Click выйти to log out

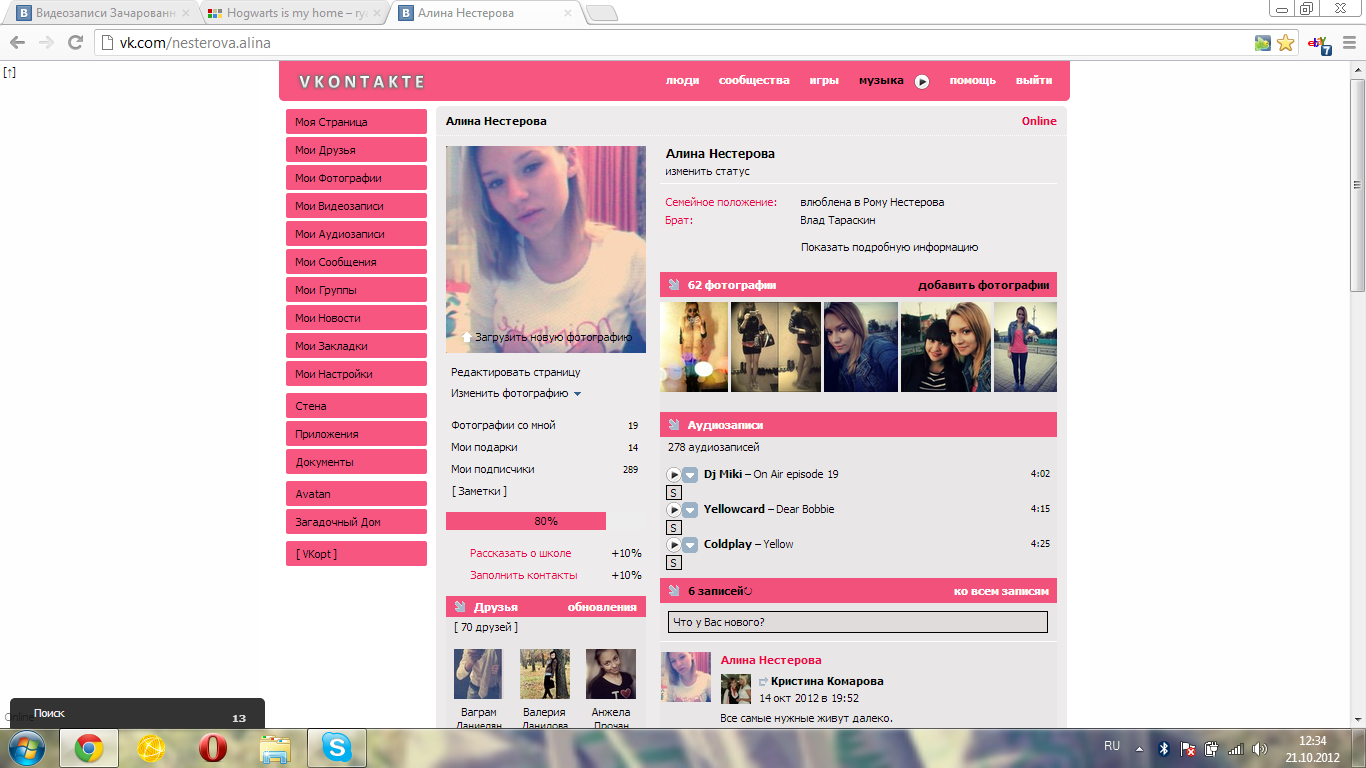[x=1034, y=81]
